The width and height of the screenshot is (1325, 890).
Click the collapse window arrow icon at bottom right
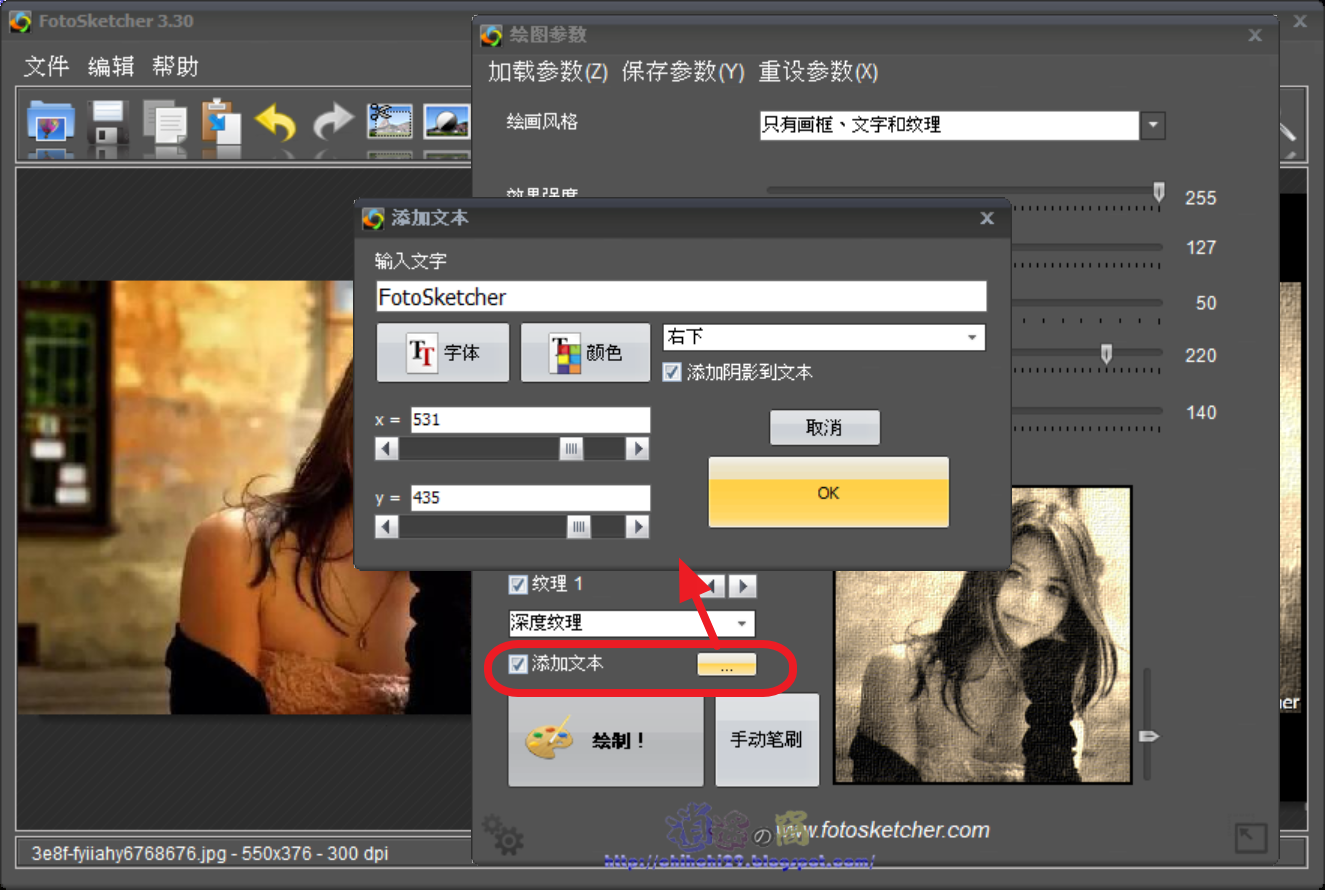pyautogui.click(x=1251, y=838)
